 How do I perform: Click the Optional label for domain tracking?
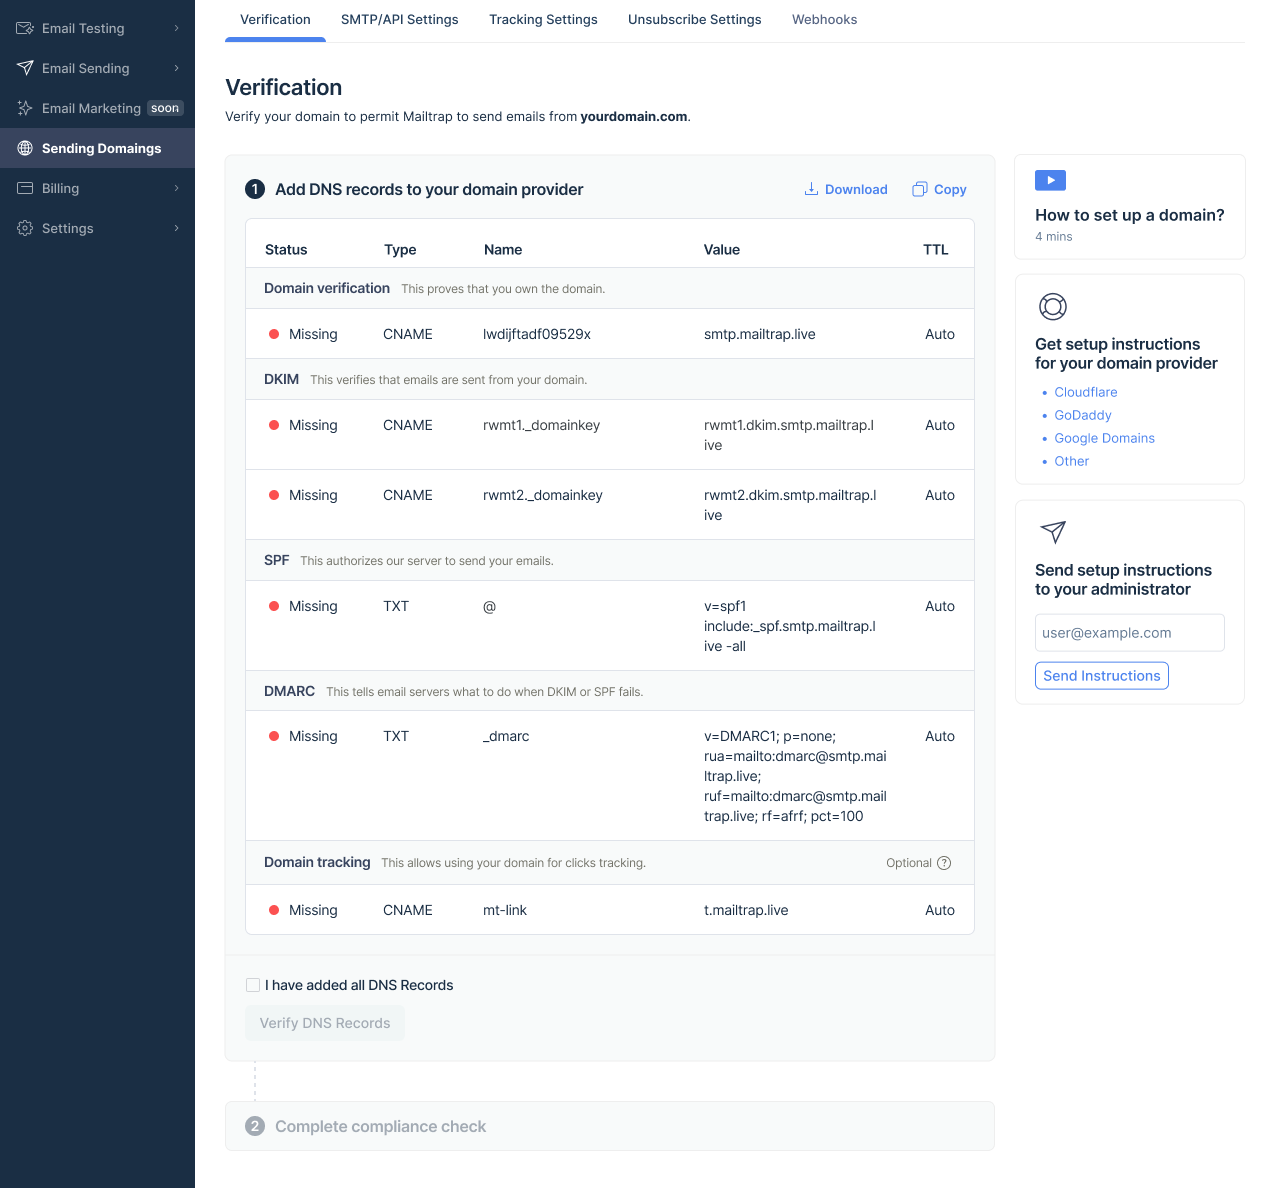coord(909,863)
